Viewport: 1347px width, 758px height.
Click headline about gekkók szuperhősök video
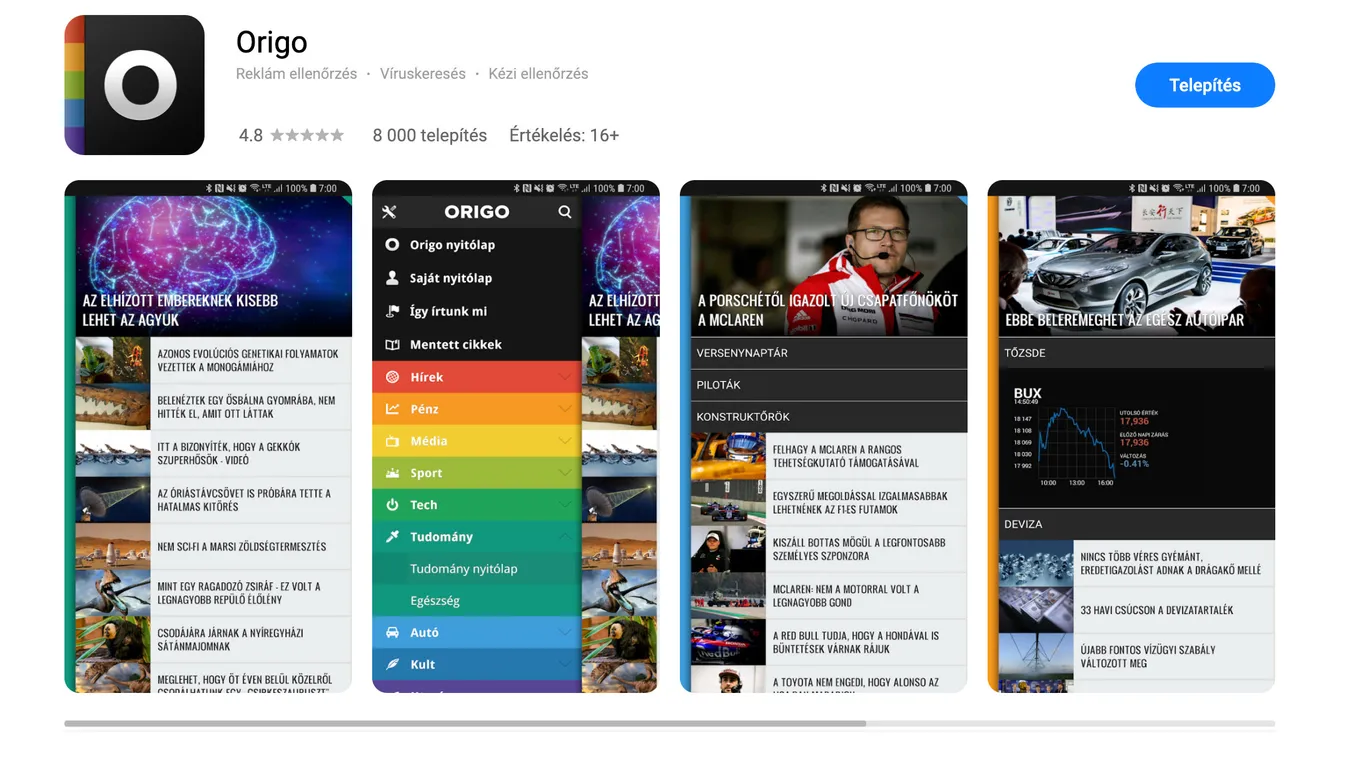pyautogui.click(x=229, y=454)
